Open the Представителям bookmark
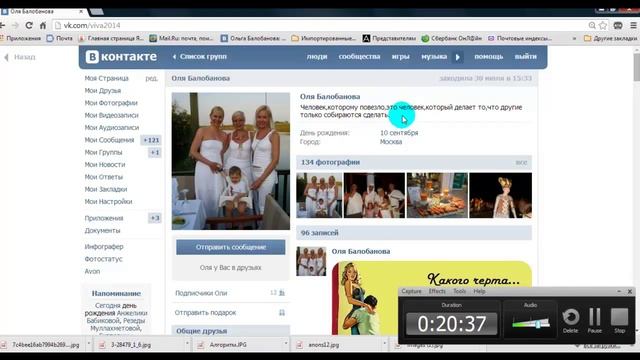640x360 pixels. [x=389, y=38]
